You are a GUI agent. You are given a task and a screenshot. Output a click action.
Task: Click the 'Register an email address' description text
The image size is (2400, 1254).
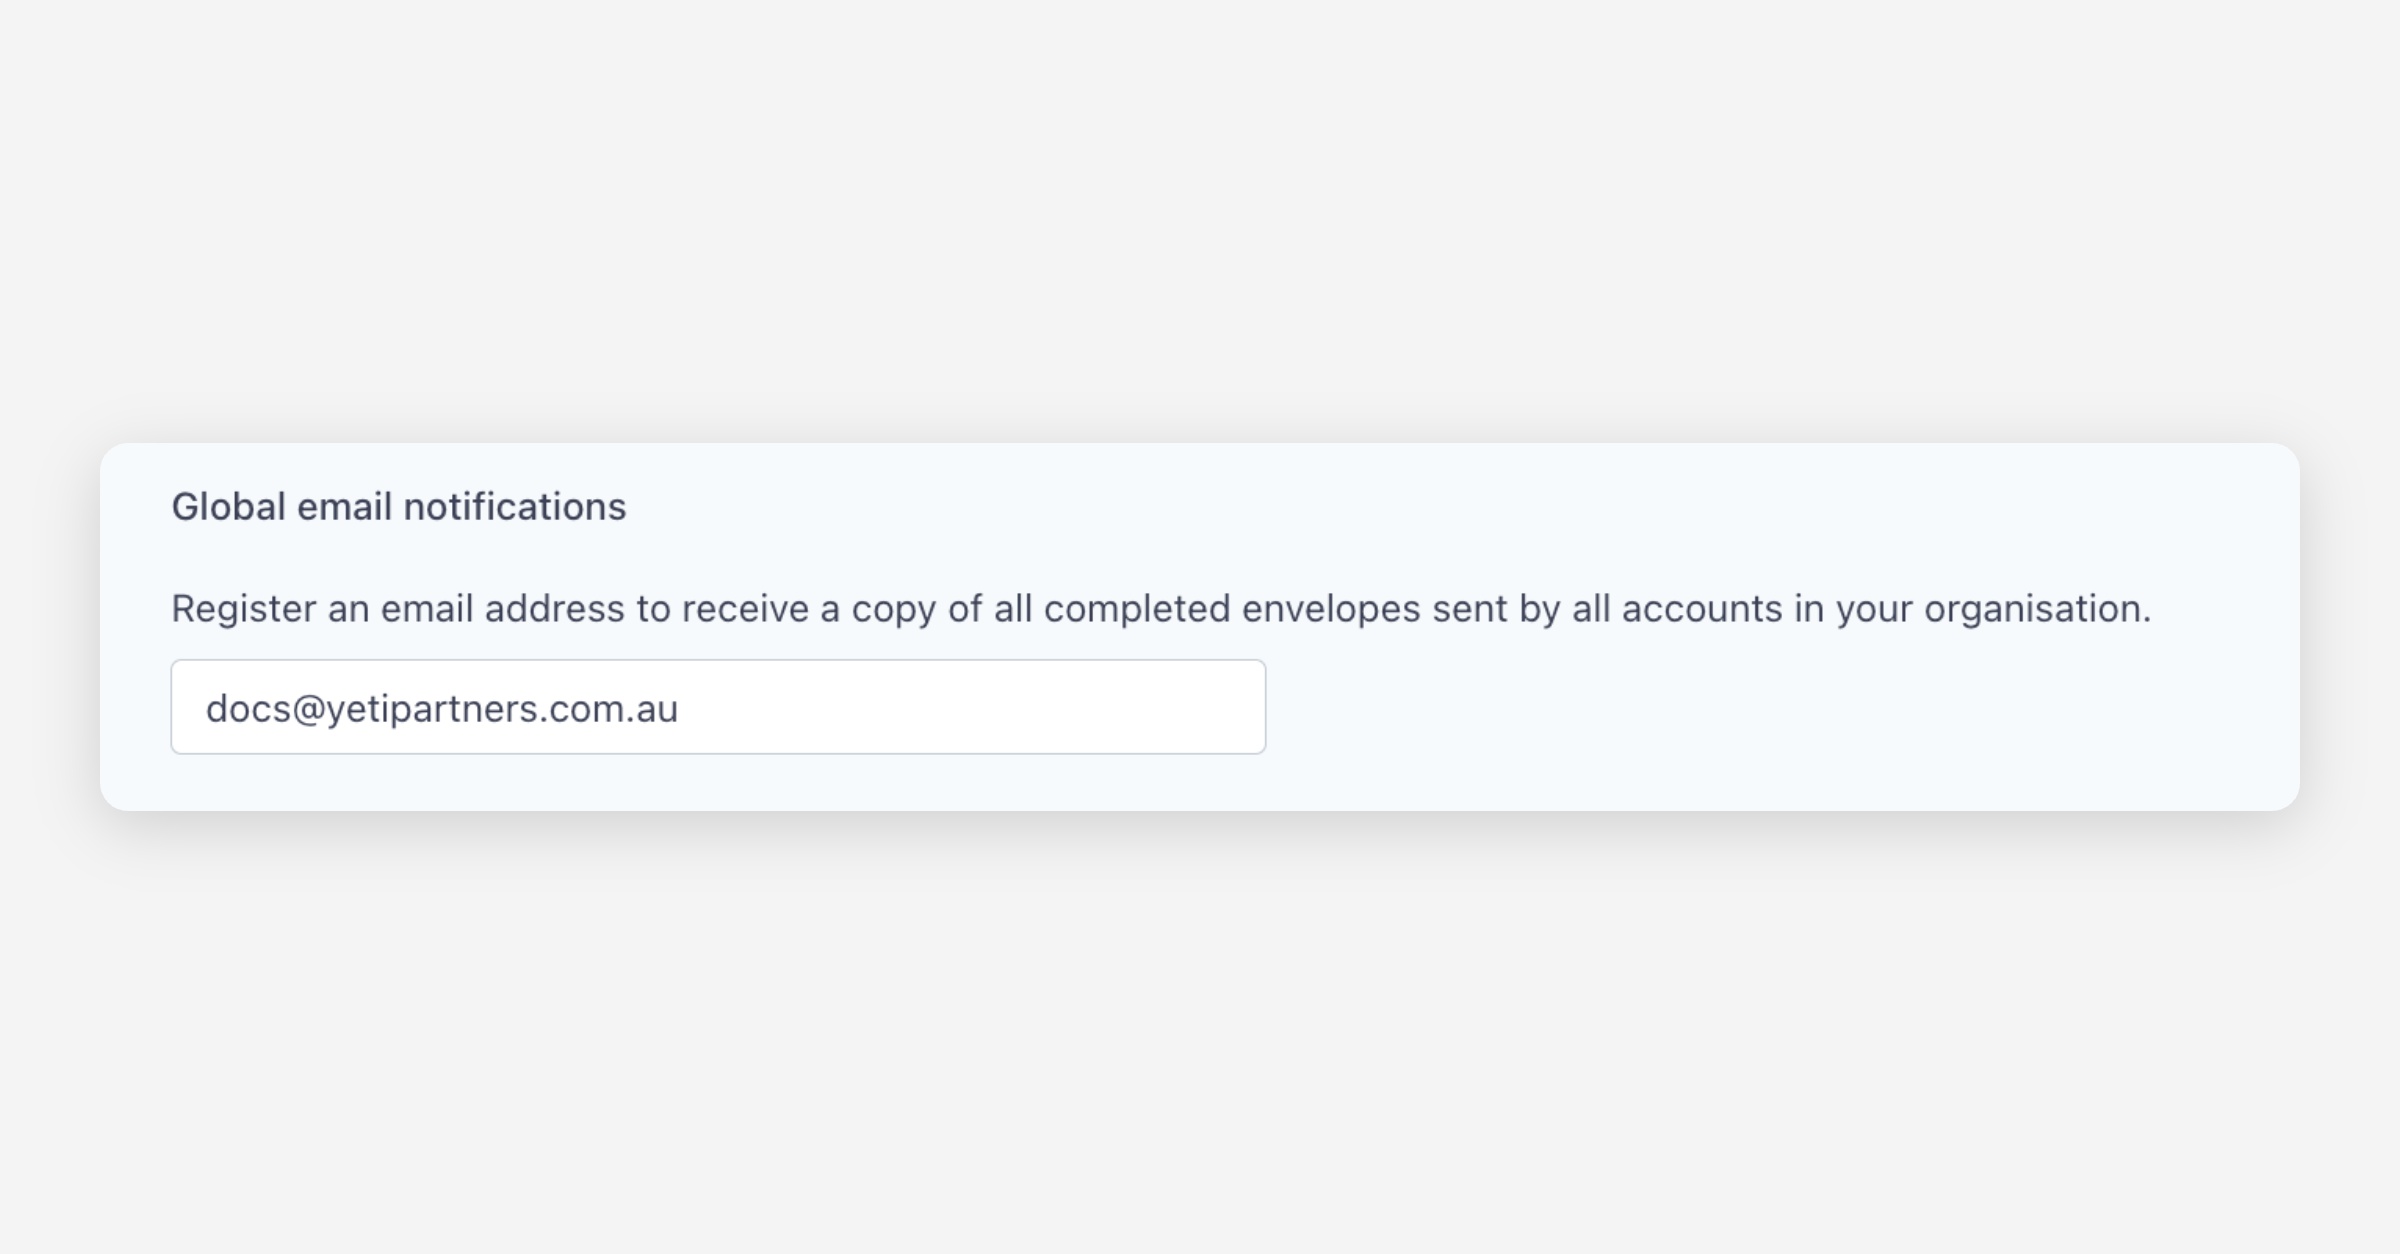click(1160, 609)
